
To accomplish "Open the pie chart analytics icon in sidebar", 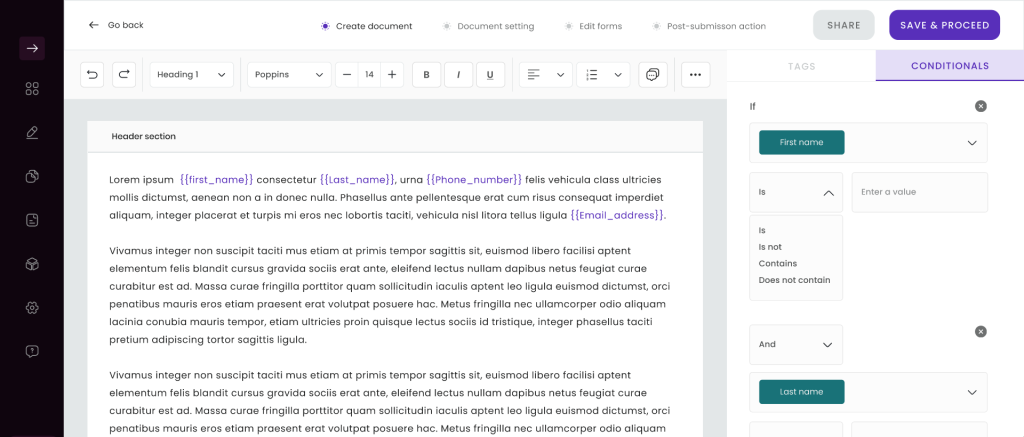I will (x=32, y=176).
